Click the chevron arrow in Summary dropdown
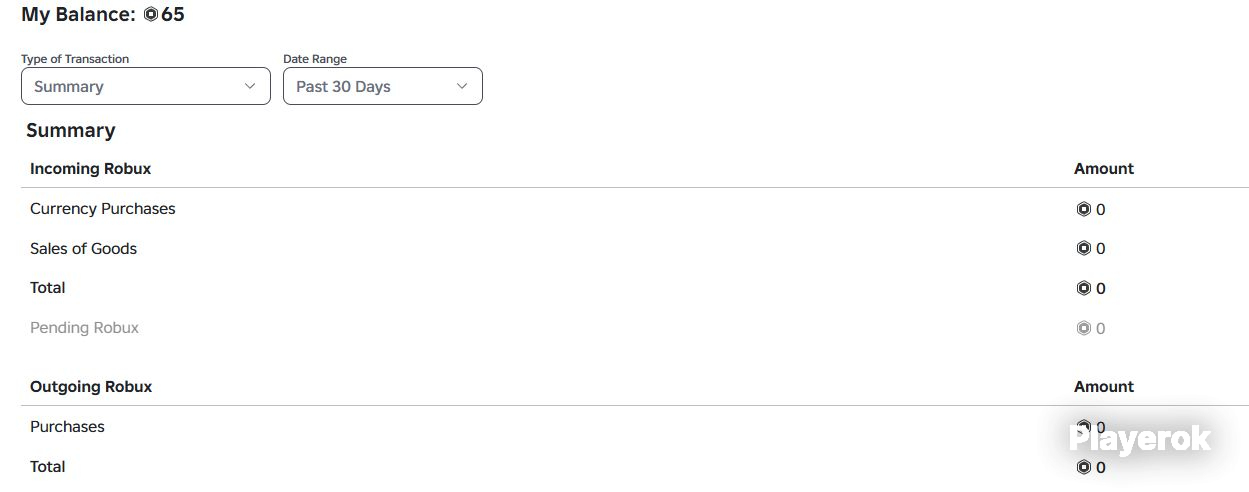Screen dimensions: 1249x492 click(x=250, y=86)
